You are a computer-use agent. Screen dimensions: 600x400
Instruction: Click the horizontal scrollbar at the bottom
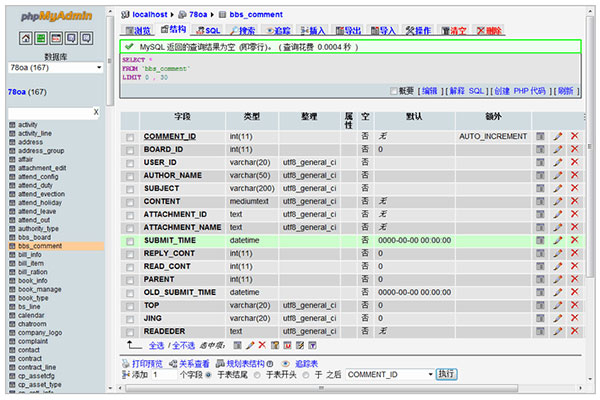321,388
